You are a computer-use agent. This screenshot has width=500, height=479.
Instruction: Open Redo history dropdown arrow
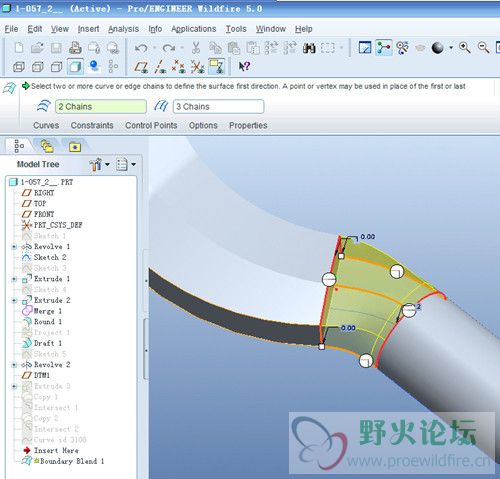[182, 48]
